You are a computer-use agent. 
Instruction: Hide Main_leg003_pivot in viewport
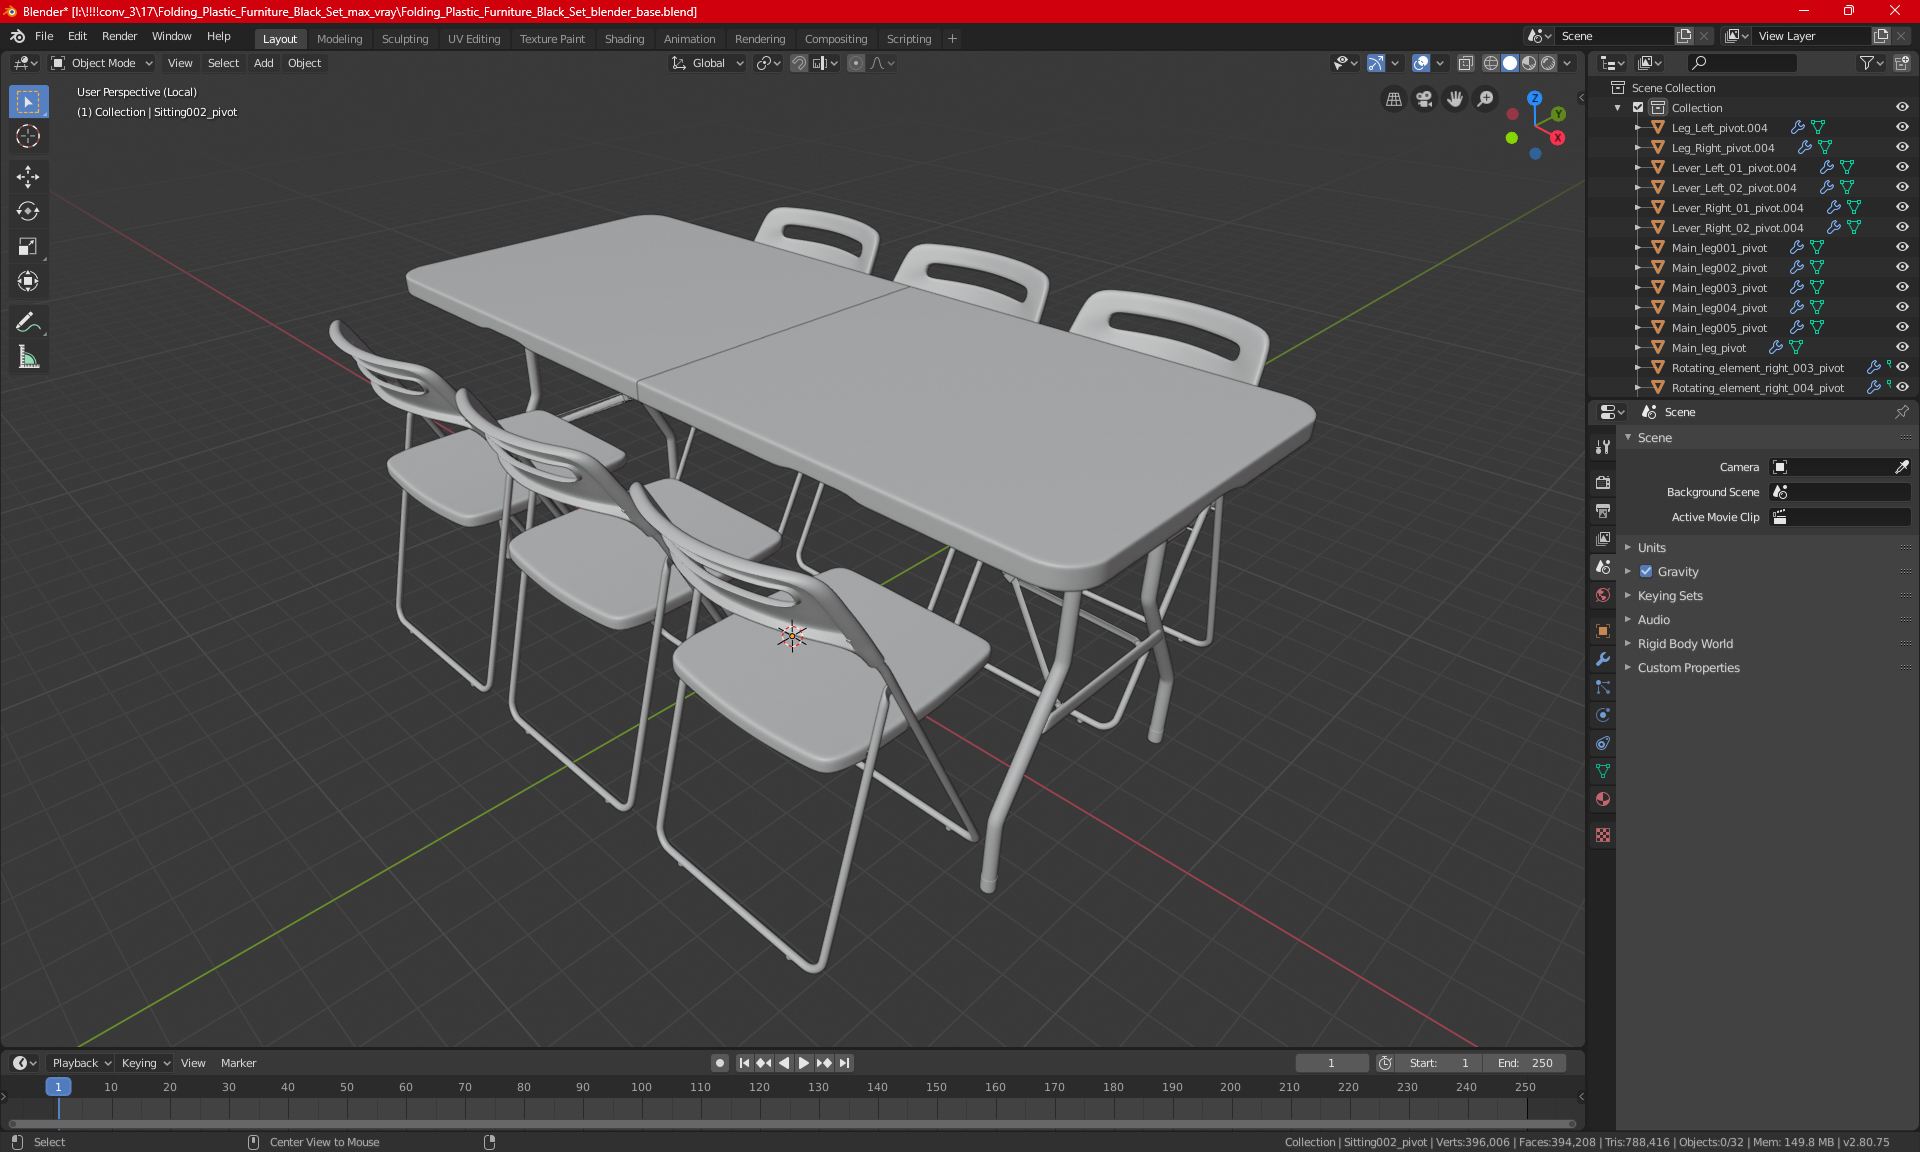[x=1902, y=288]
